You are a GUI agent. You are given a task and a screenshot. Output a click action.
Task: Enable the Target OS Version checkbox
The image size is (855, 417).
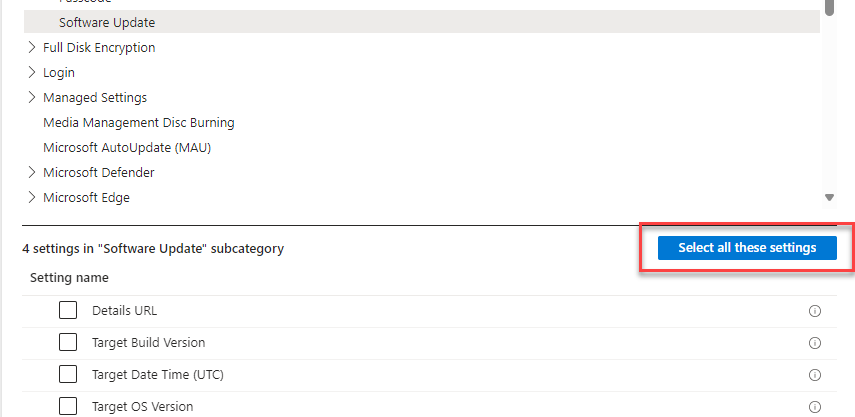coord(68,407)
